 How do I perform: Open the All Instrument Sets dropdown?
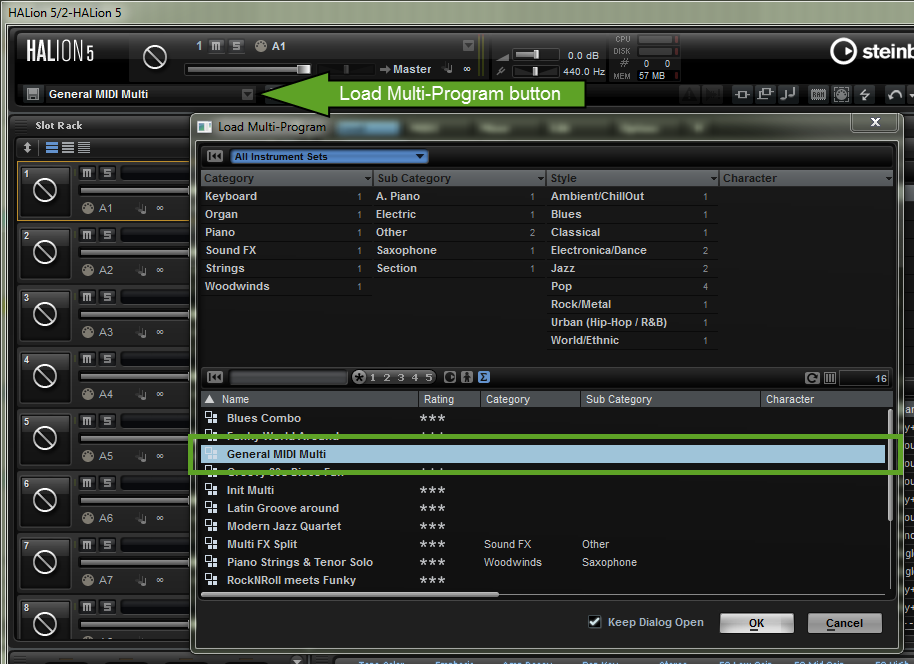point(329,156)
